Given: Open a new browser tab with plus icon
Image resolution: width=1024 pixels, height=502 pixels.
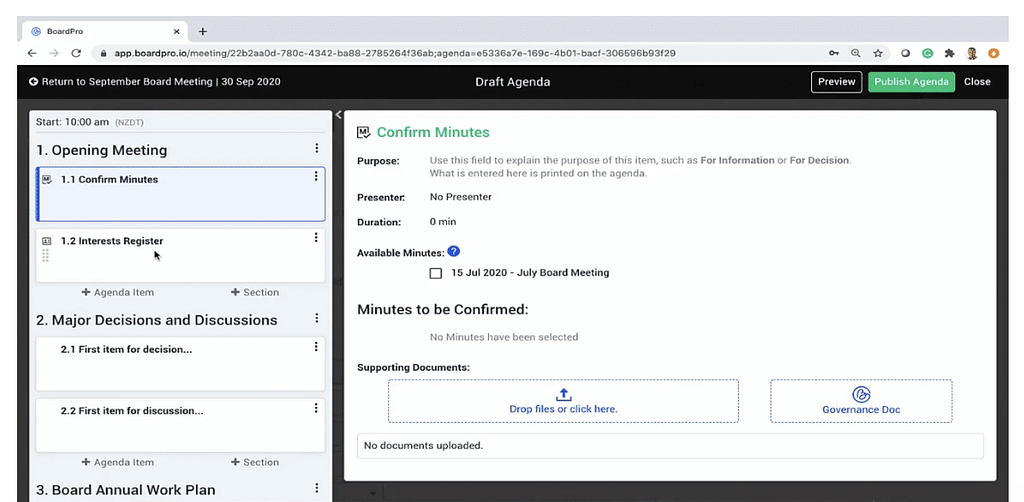Looking at the screenshot, I should click(203, 32).
